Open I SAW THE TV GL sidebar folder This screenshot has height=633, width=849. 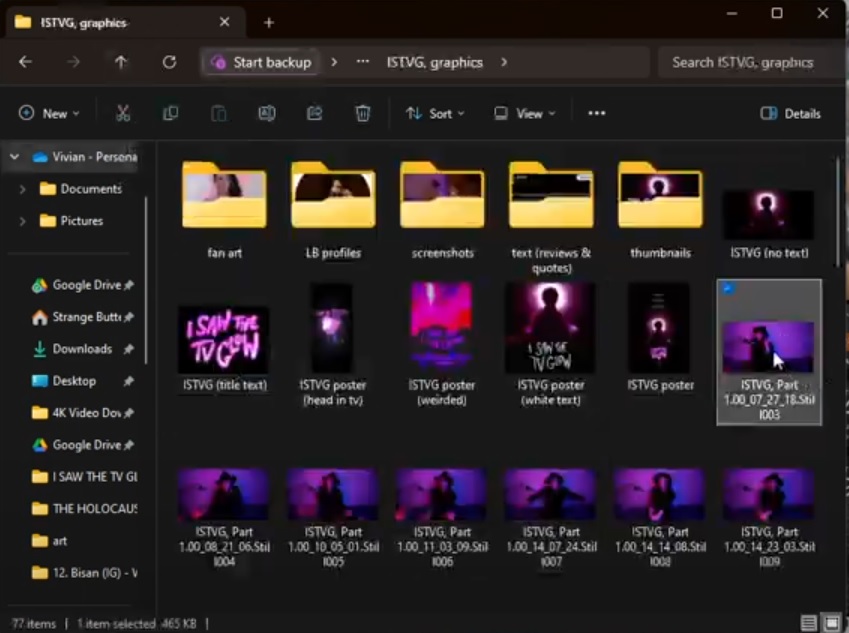click(x=84, y=477)
